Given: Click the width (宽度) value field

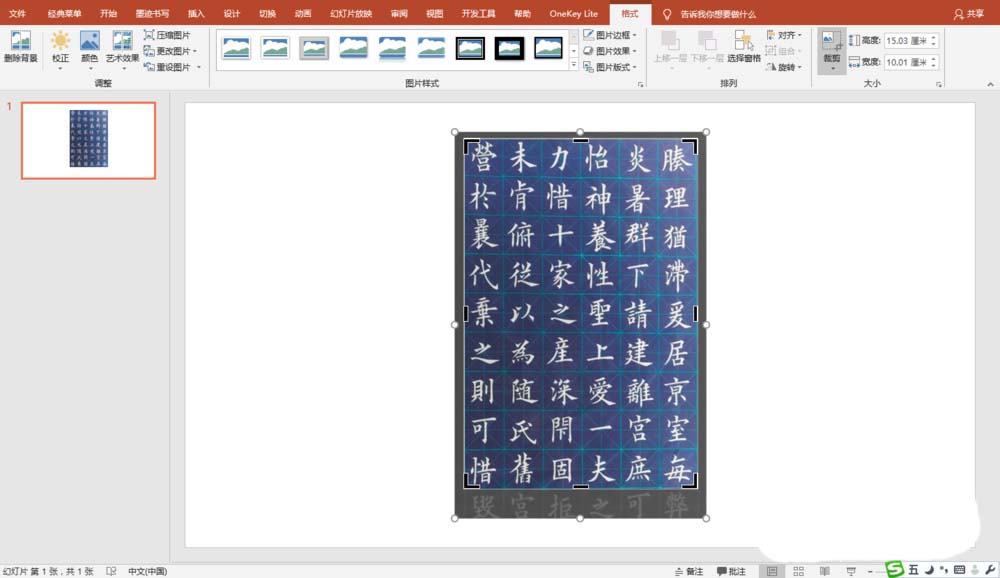Looking at the screenshot, I should (x=906, y=63).
